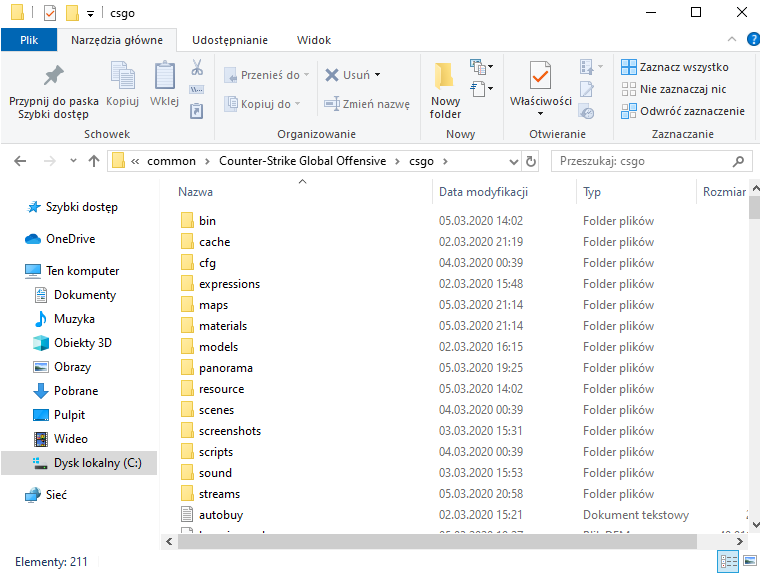Select Szybki dostęp in navigation pane

point(72,207)
